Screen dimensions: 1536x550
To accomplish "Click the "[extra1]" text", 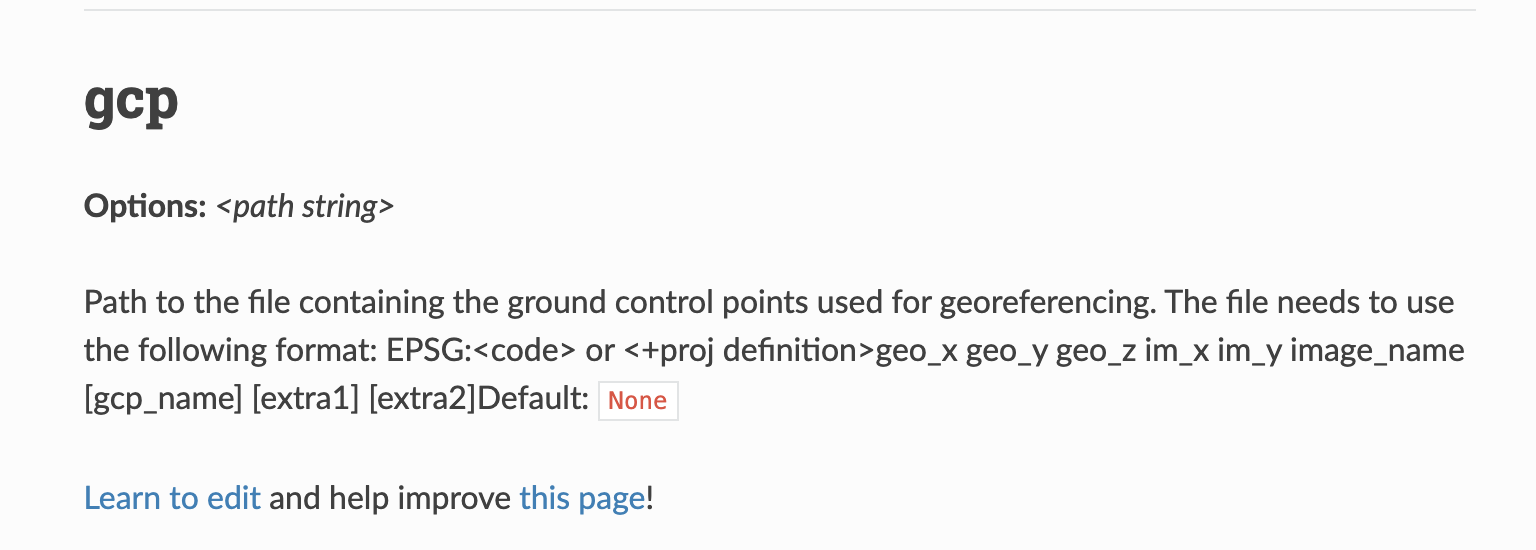I will pyautogui.click(x=305, y=400).
